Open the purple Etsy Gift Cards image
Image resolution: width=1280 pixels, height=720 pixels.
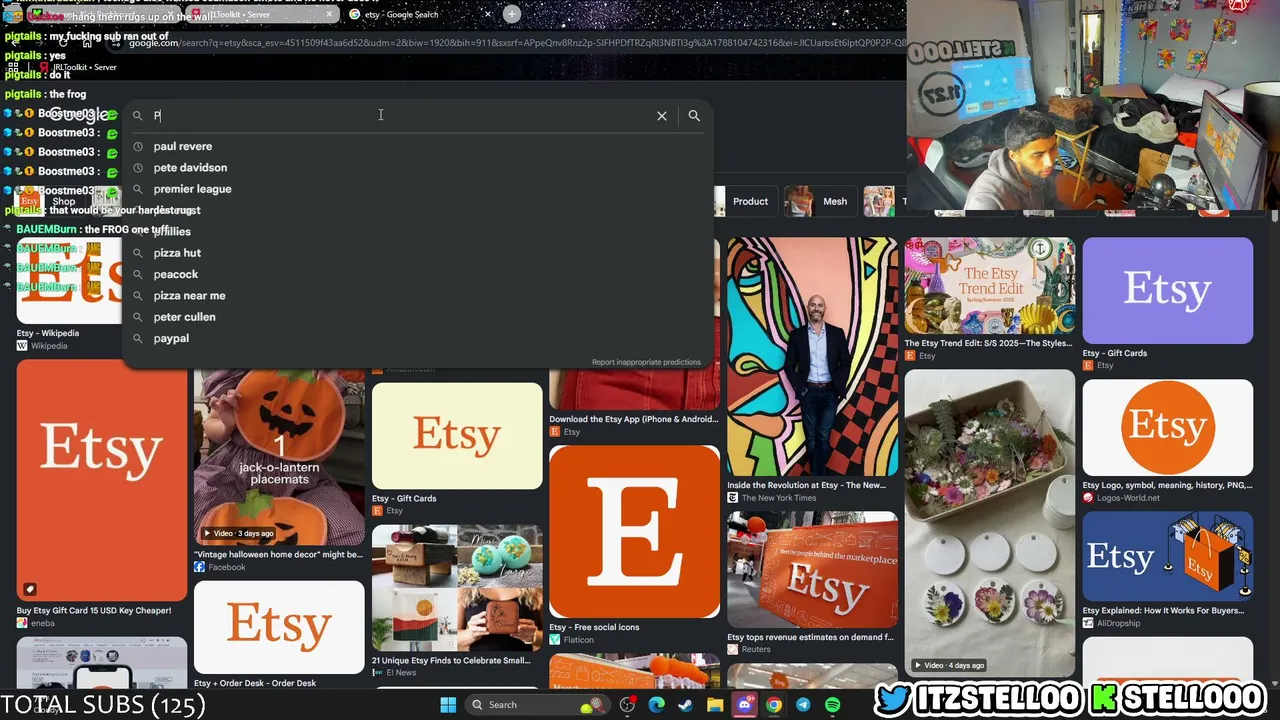click(1167, 290)
